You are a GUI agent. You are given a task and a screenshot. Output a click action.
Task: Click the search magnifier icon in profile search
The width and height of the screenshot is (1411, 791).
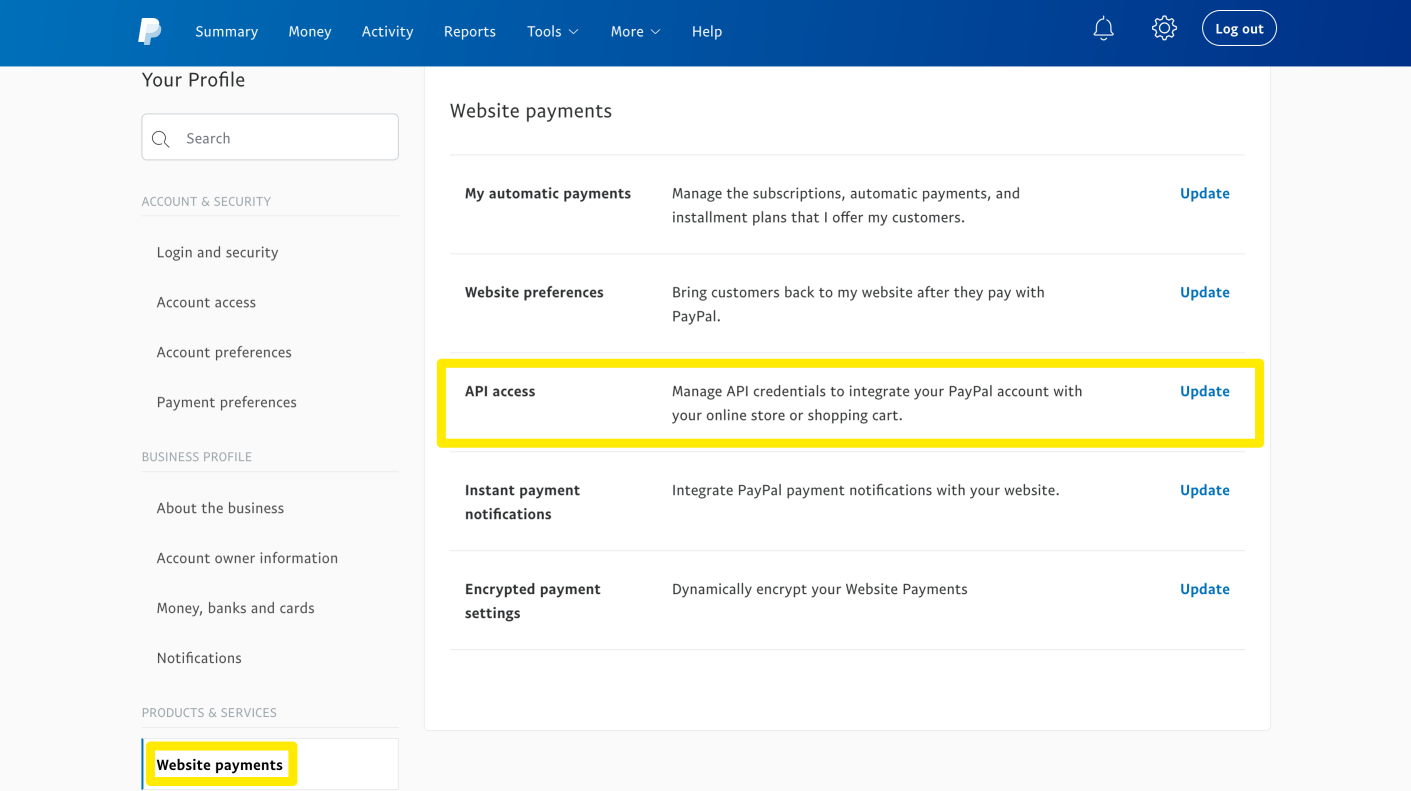(161, 139)
